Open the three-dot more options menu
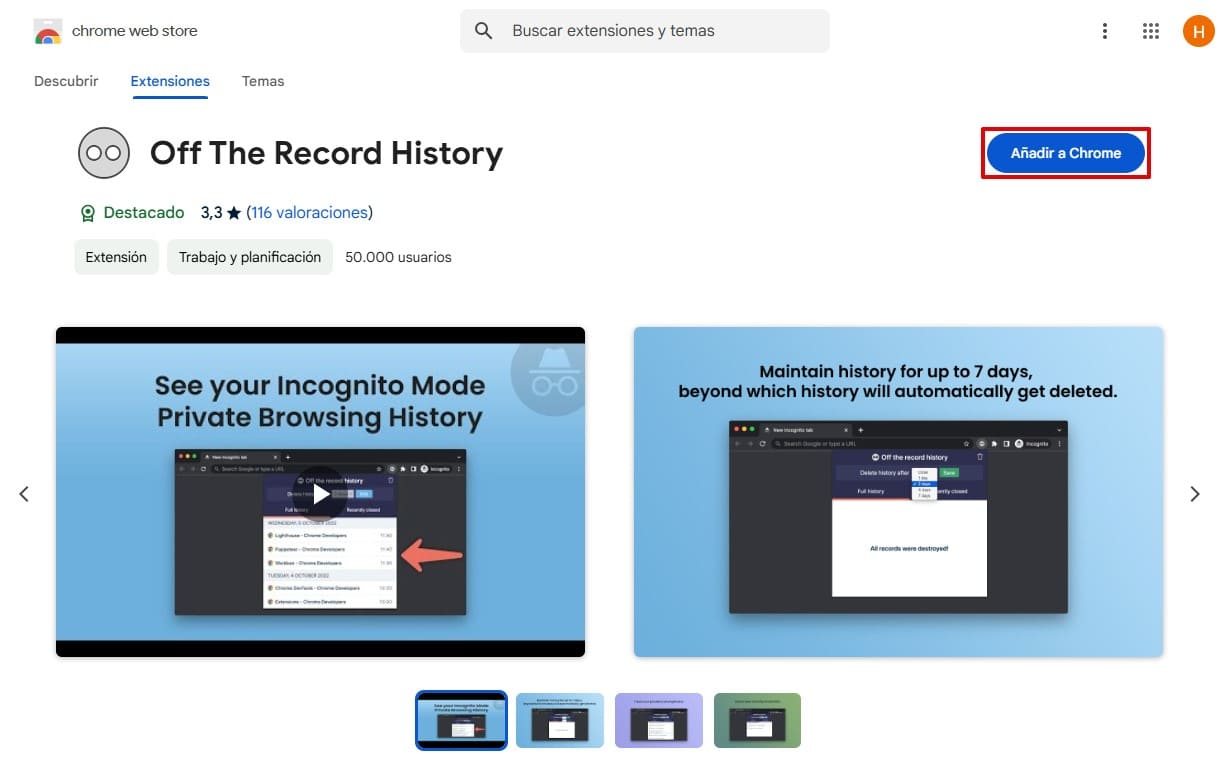 pos(1105,31)
